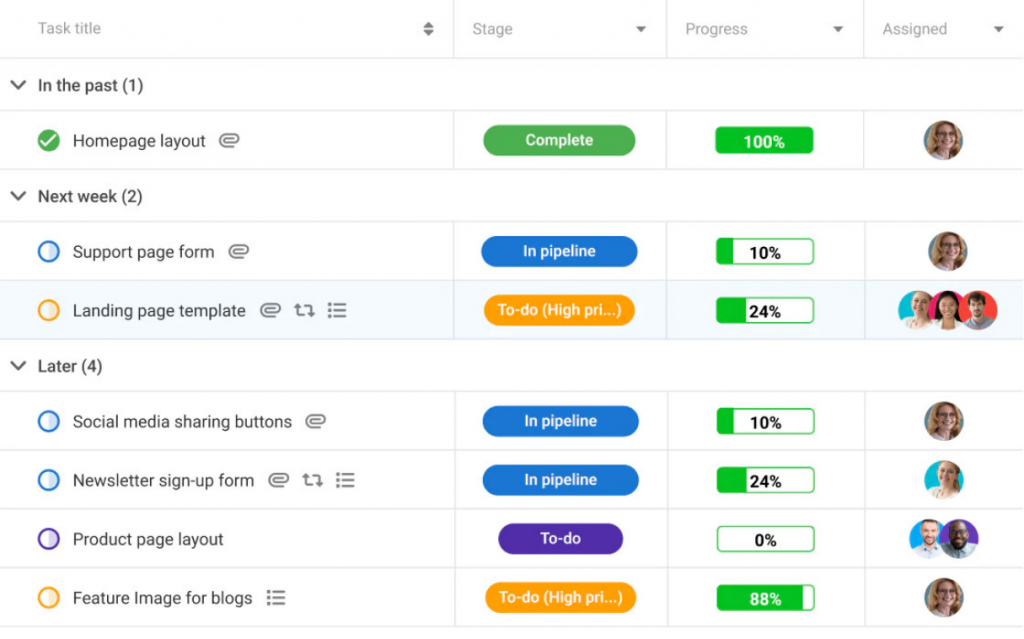Click 88% progress bar on Feature Image for blogs

tap(765, 598)
